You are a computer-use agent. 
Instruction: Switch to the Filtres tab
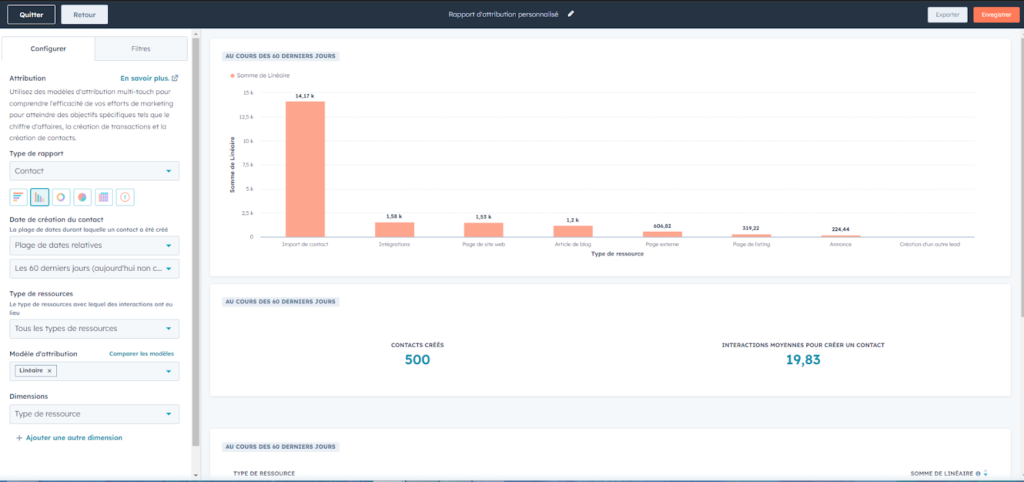coord(141,49)
